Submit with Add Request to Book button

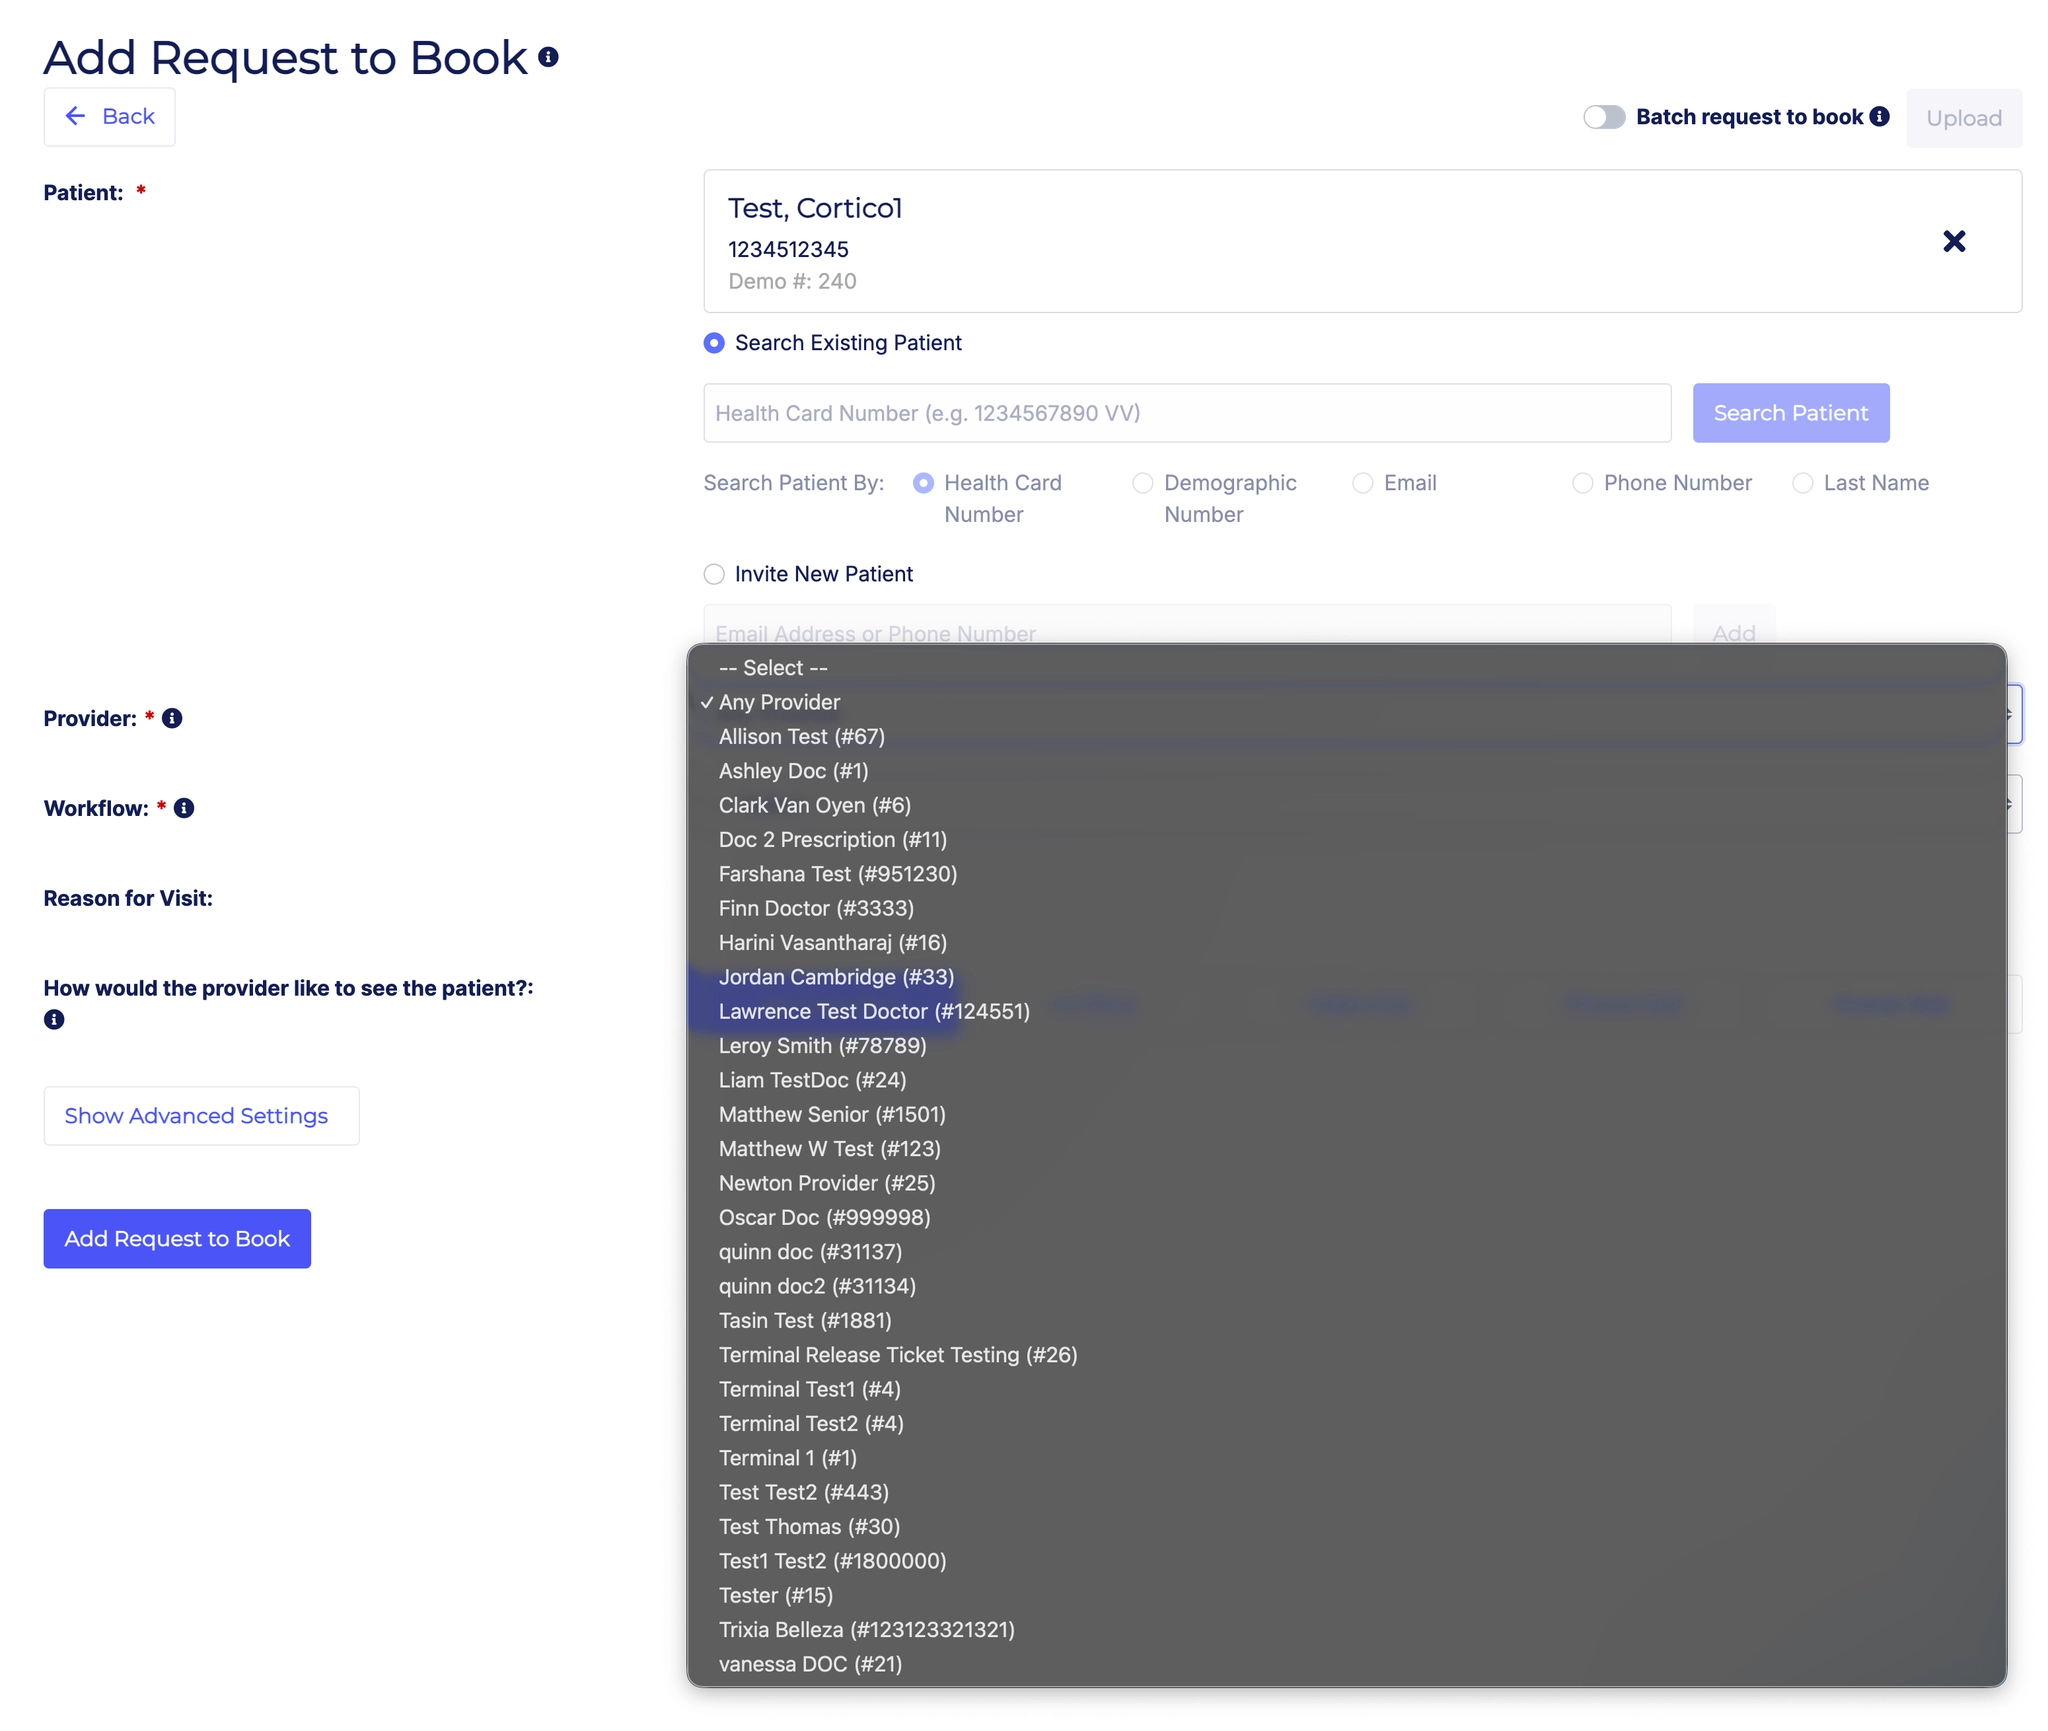click(x=177, y=1239)
